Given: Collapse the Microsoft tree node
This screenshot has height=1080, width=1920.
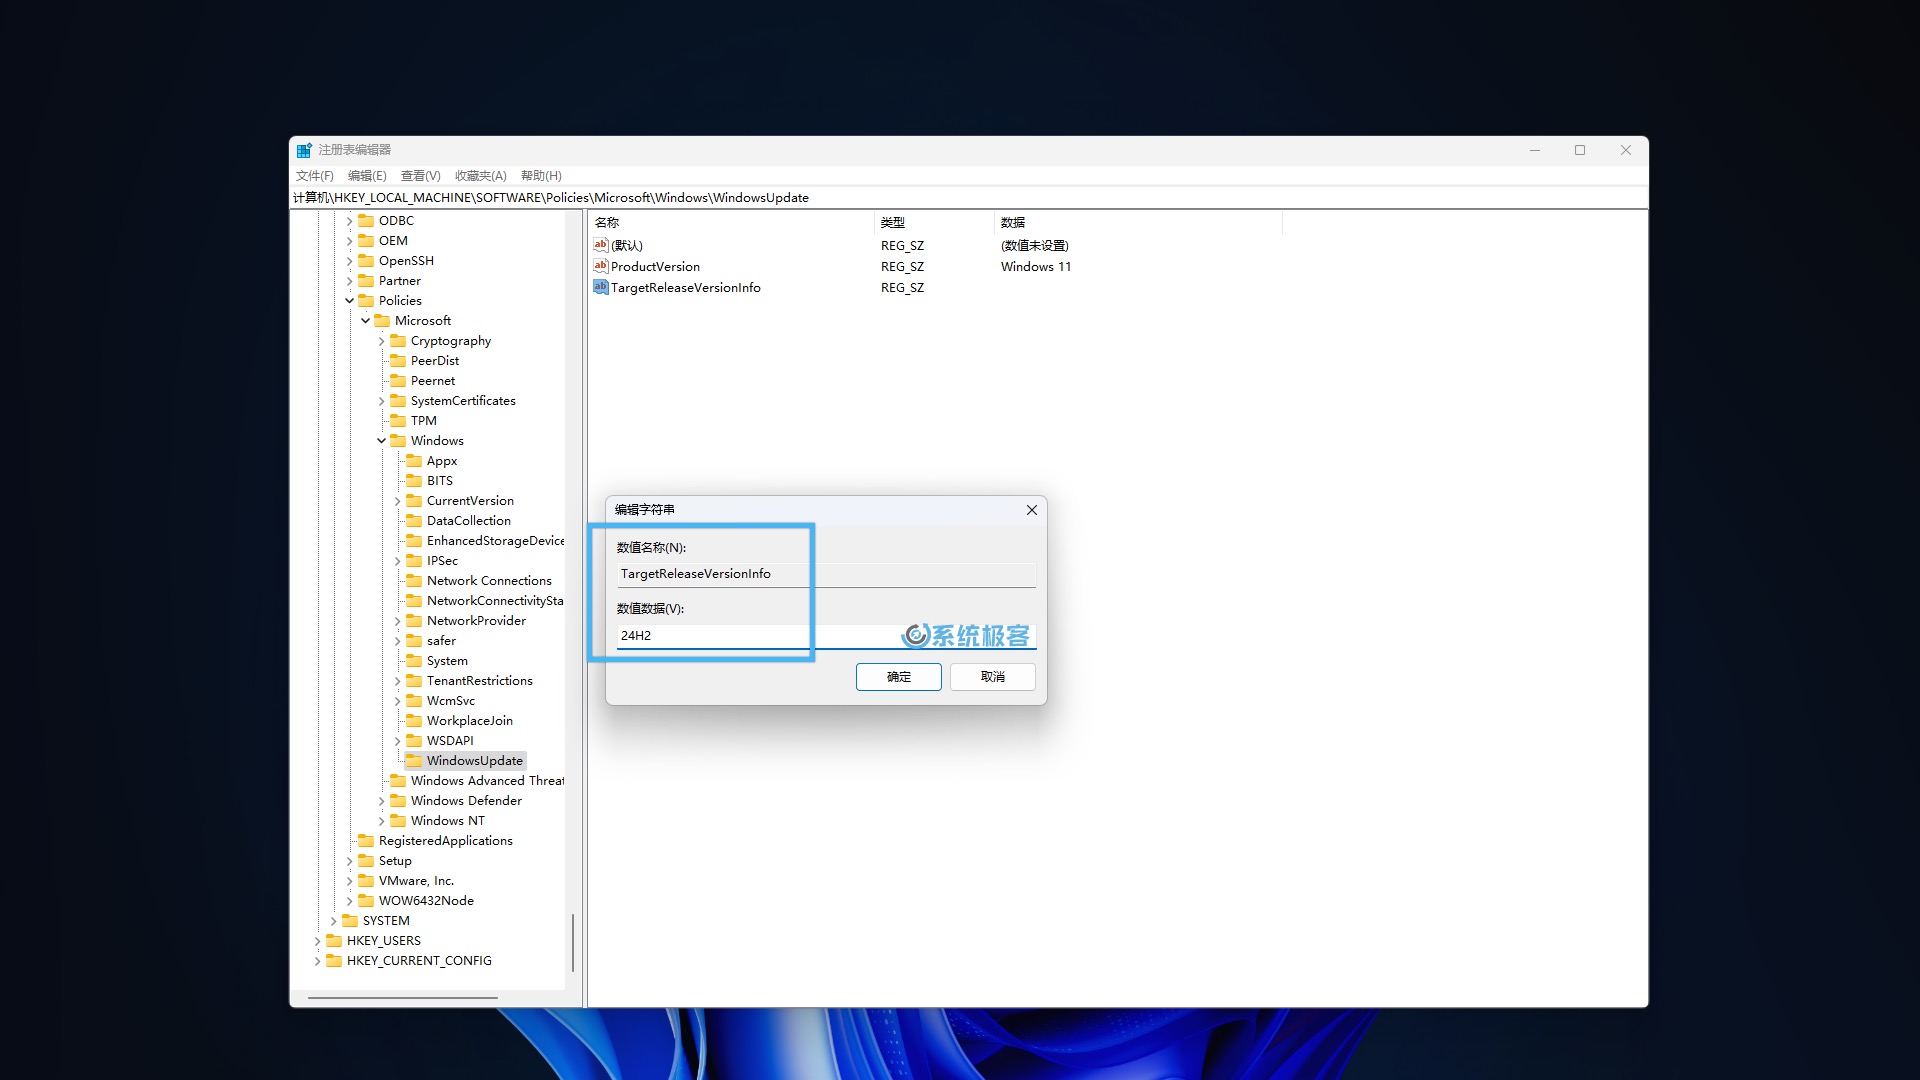Looking at the screenshot, I should tap(365, 321).
